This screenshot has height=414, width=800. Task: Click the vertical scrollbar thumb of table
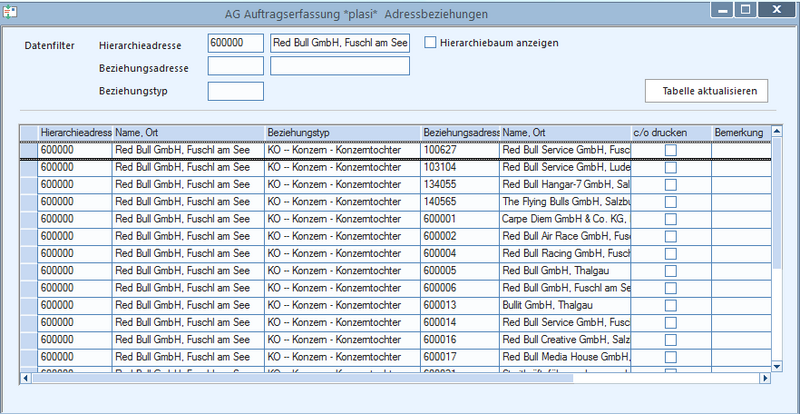pyautogui.click(x=776, y=203)
